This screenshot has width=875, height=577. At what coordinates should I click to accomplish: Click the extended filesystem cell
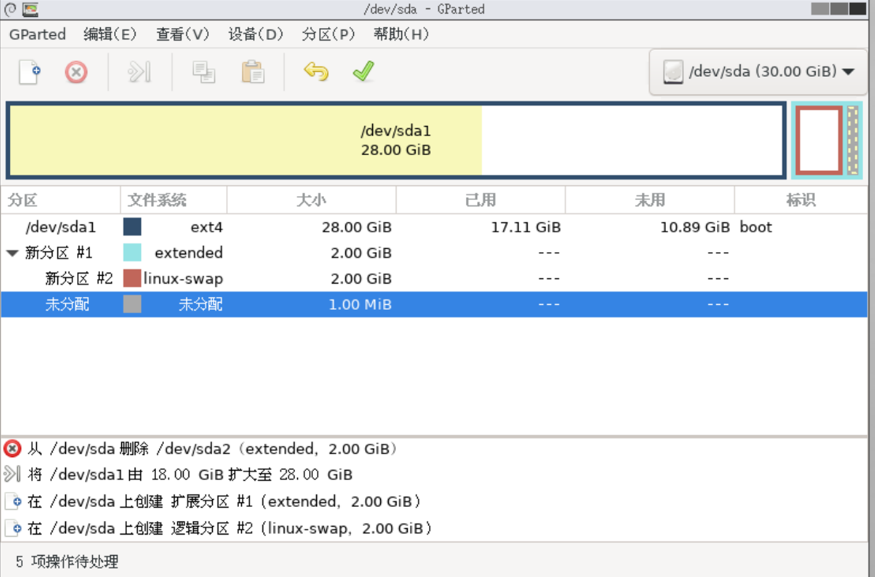(x=189, y=253)
